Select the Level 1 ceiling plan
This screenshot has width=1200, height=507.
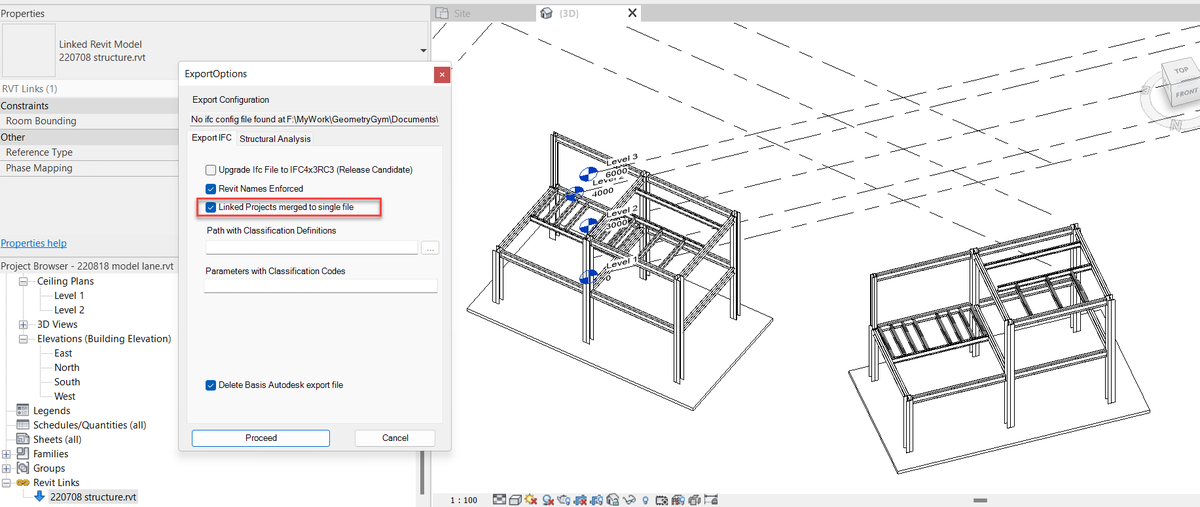click(x=69, y=296)
